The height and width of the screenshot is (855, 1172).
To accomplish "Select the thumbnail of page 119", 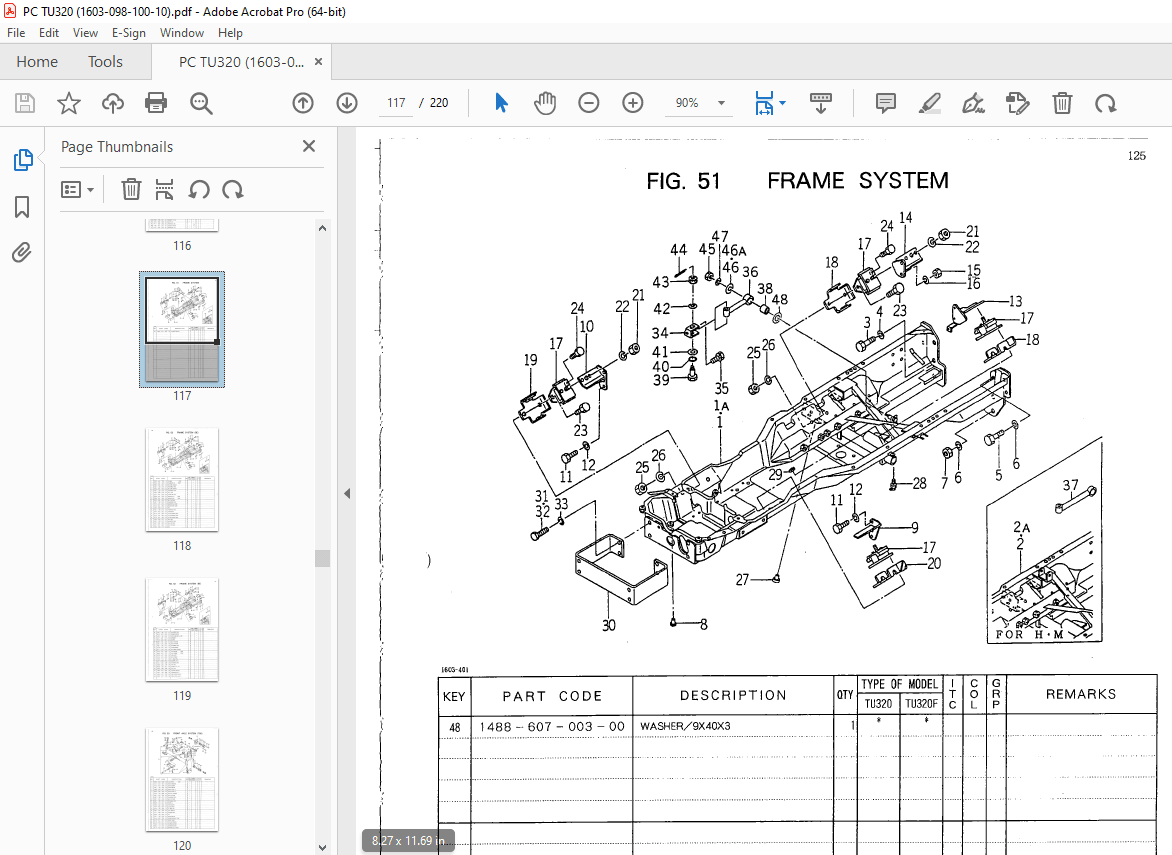I will (x=181, y=630).
